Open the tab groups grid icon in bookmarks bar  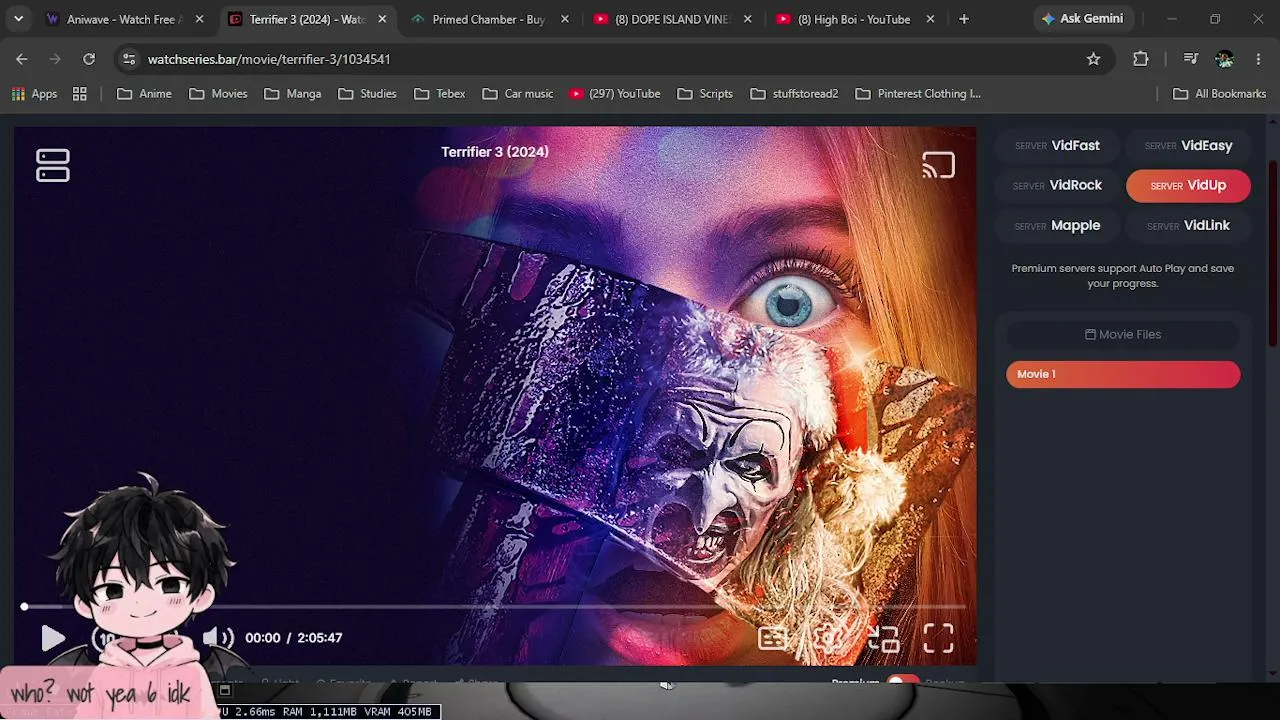click(x=80, y=94)
